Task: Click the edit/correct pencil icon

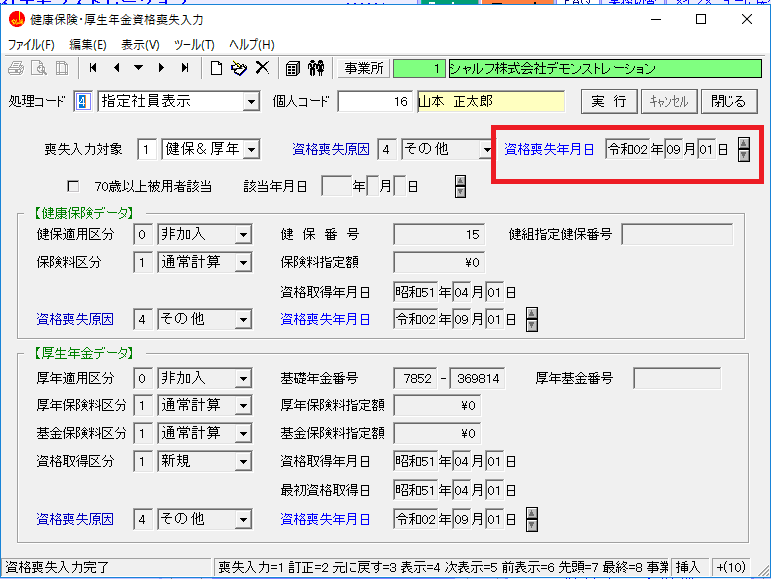Action: click(x=238, y=68)
